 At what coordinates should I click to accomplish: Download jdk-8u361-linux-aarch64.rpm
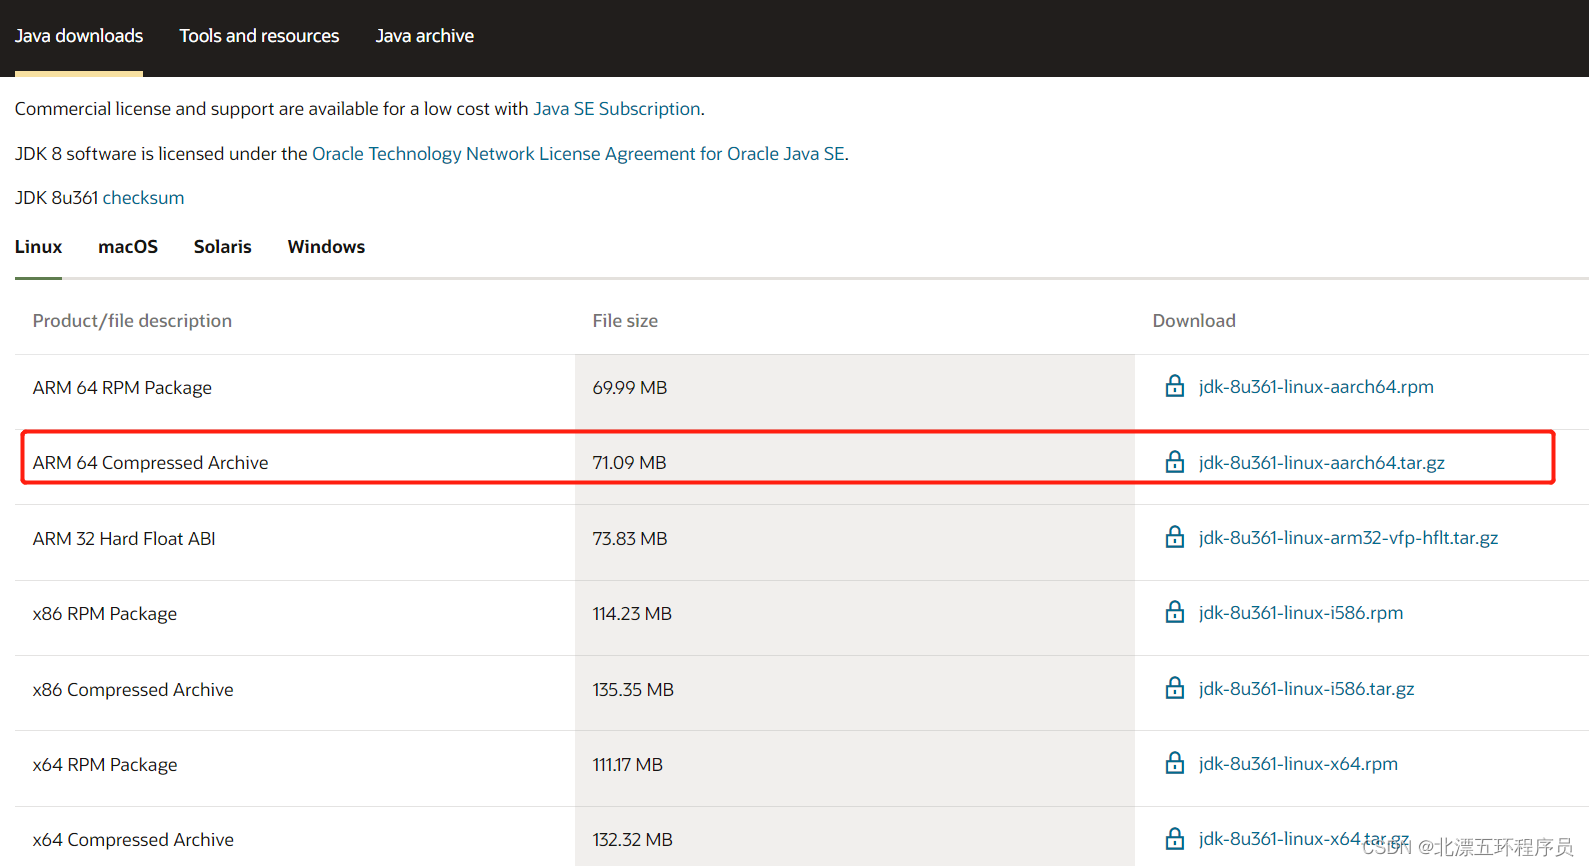point(1316,387)
